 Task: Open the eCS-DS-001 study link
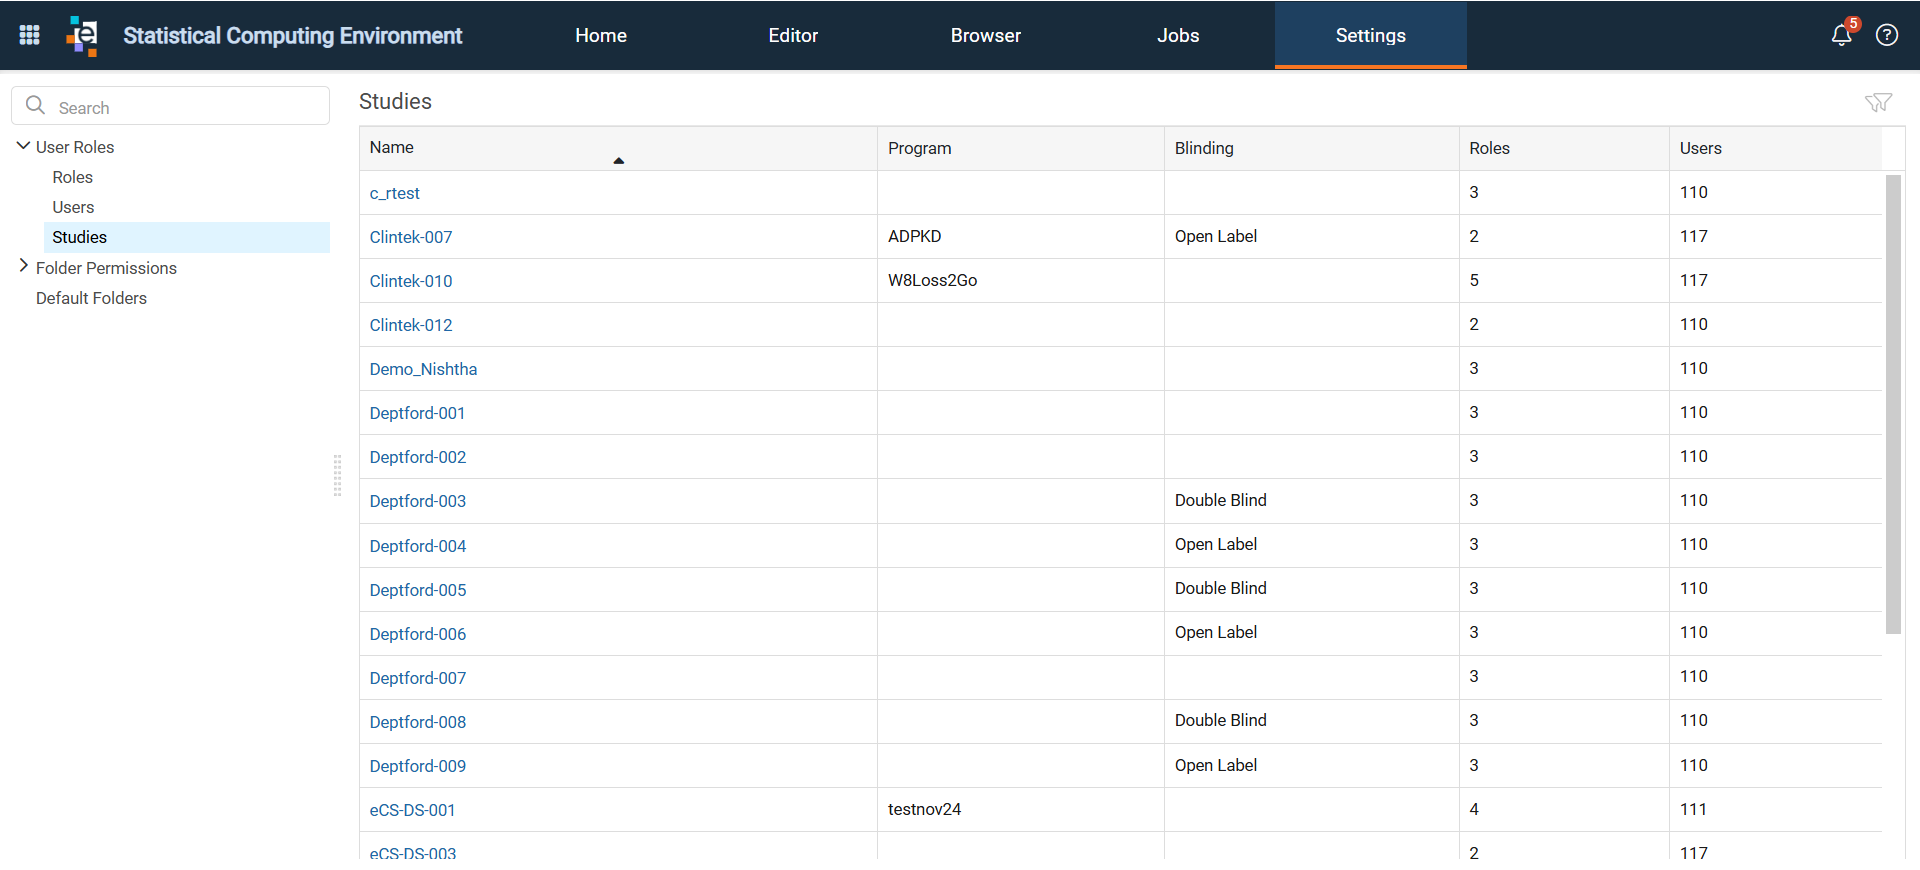413,810
